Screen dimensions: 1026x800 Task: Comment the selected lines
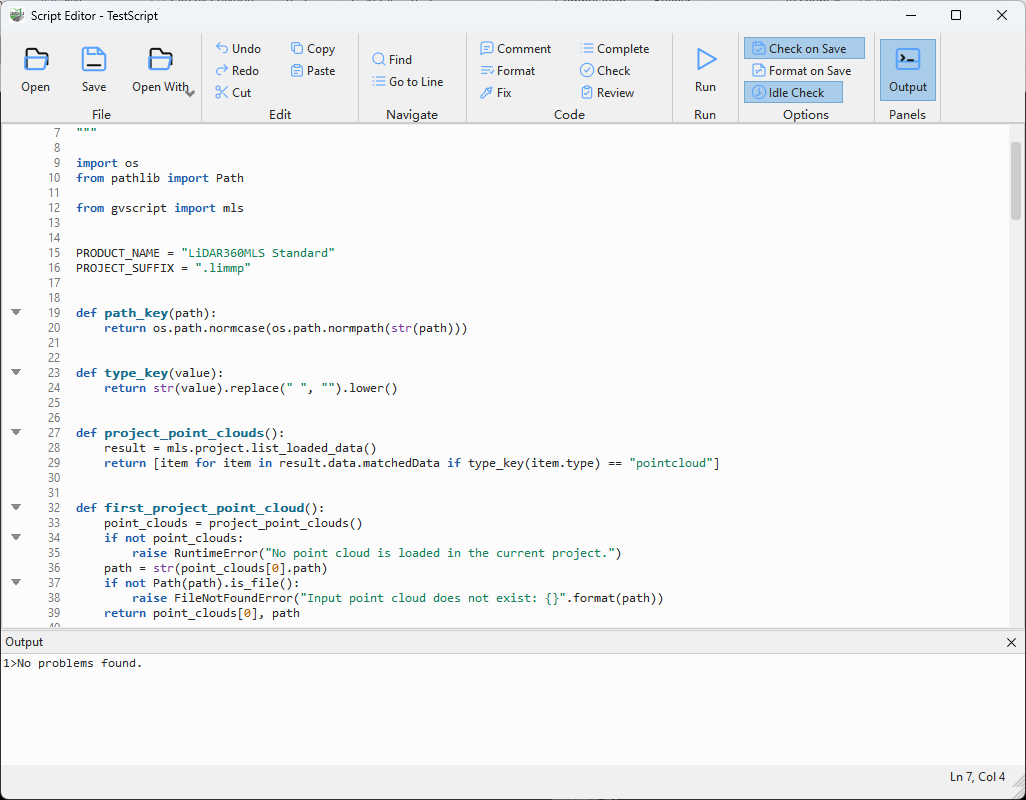pyautogui.click(x=516, y=48)
